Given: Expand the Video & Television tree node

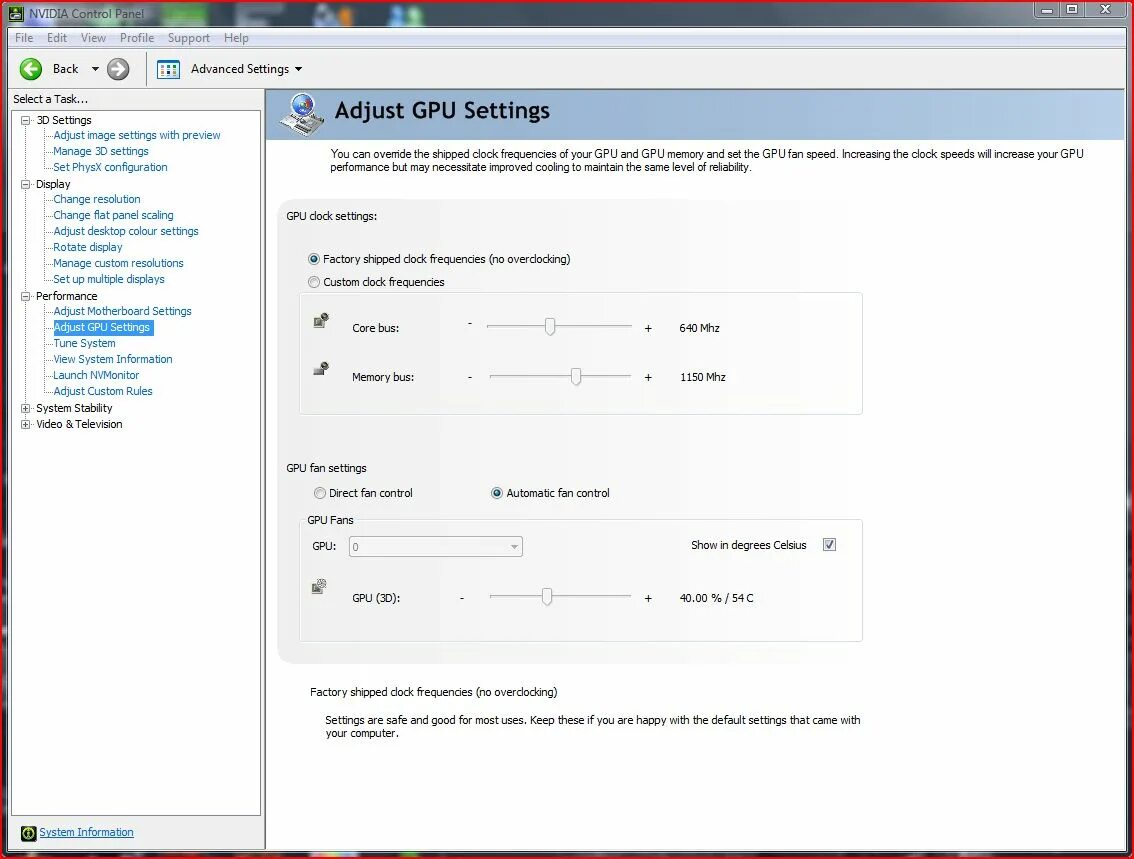Looking at the screenshot, I should (x=25, y=424).
